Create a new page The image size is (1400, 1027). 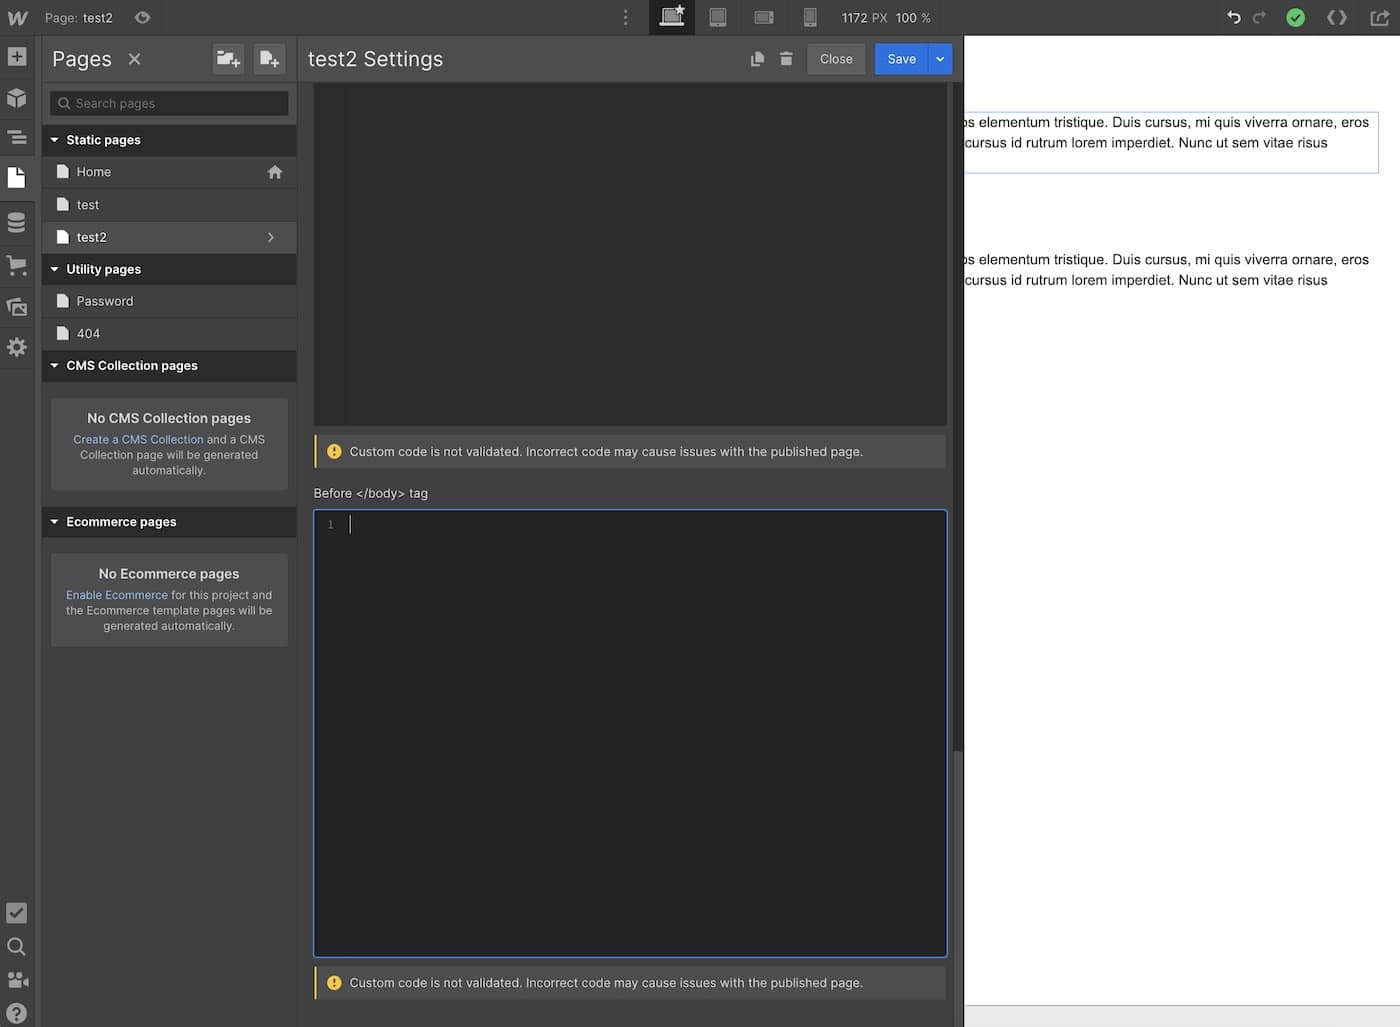pyautogui.click(x=269, y=59)
